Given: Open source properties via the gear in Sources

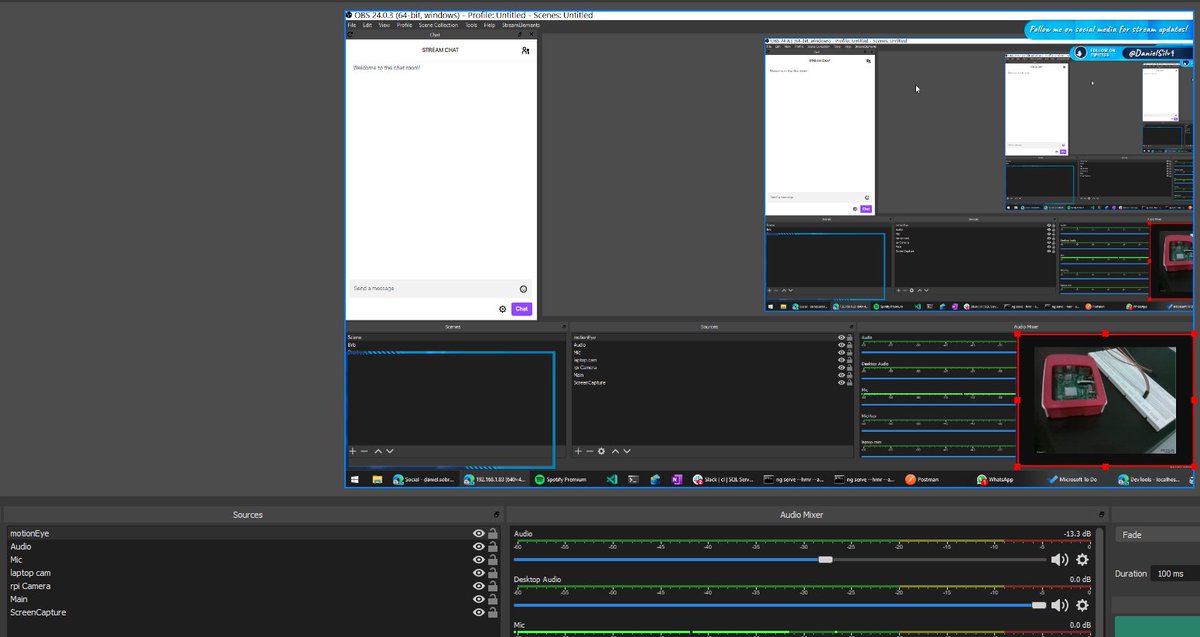Looking at the screenshot, I should tap(601, 450).
